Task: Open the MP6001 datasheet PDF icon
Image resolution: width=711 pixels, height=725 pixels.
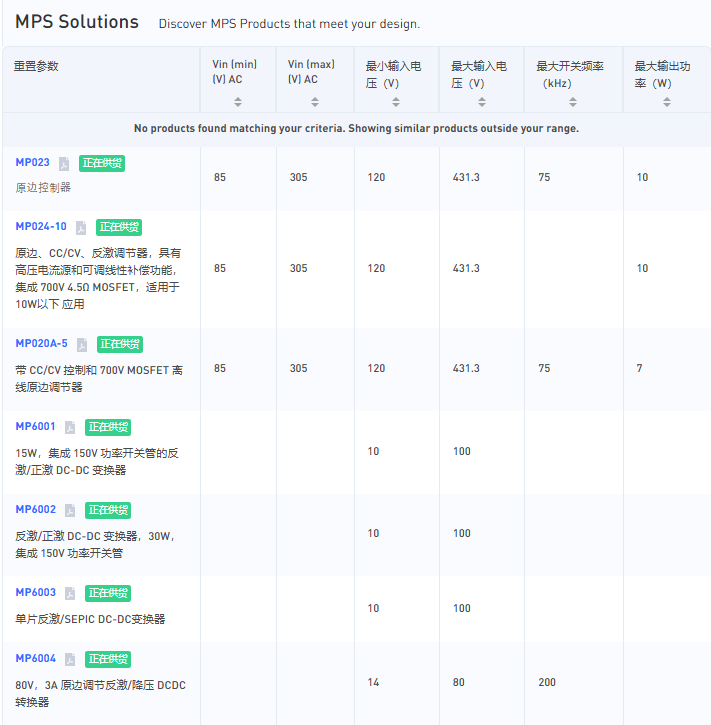Action: coord(70,428)
